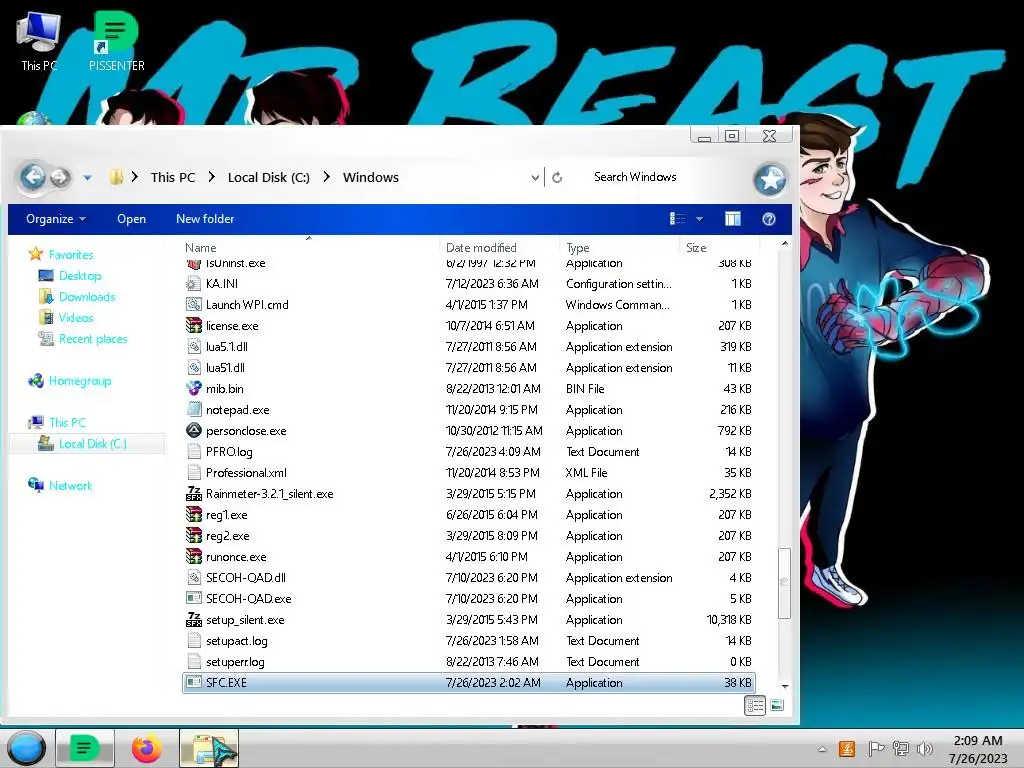Viewport: 1024px width, 768px height.
Task: Click the Back navigation arrow
Action: click(33, 177)
